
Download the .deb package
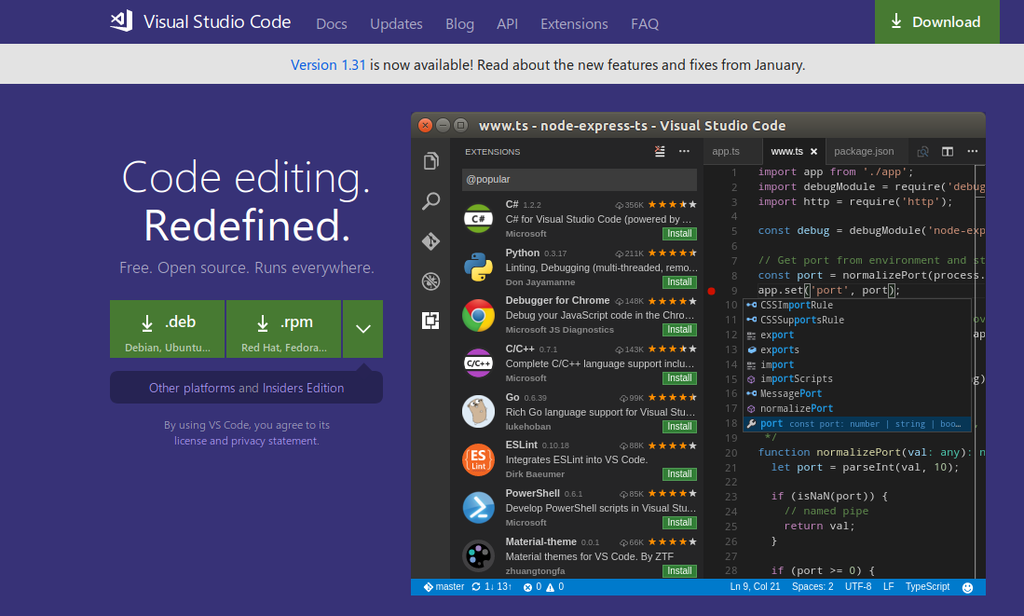[167, 329]
